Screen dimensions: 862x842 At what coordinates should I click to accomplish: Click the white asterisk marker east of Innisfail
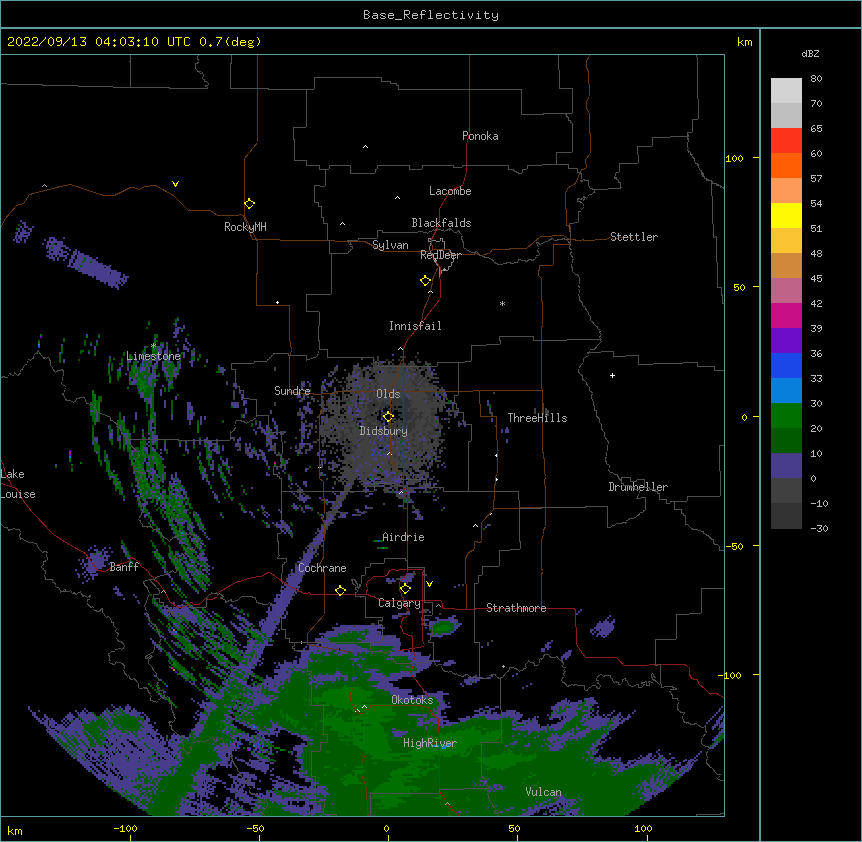coord(502,303)
